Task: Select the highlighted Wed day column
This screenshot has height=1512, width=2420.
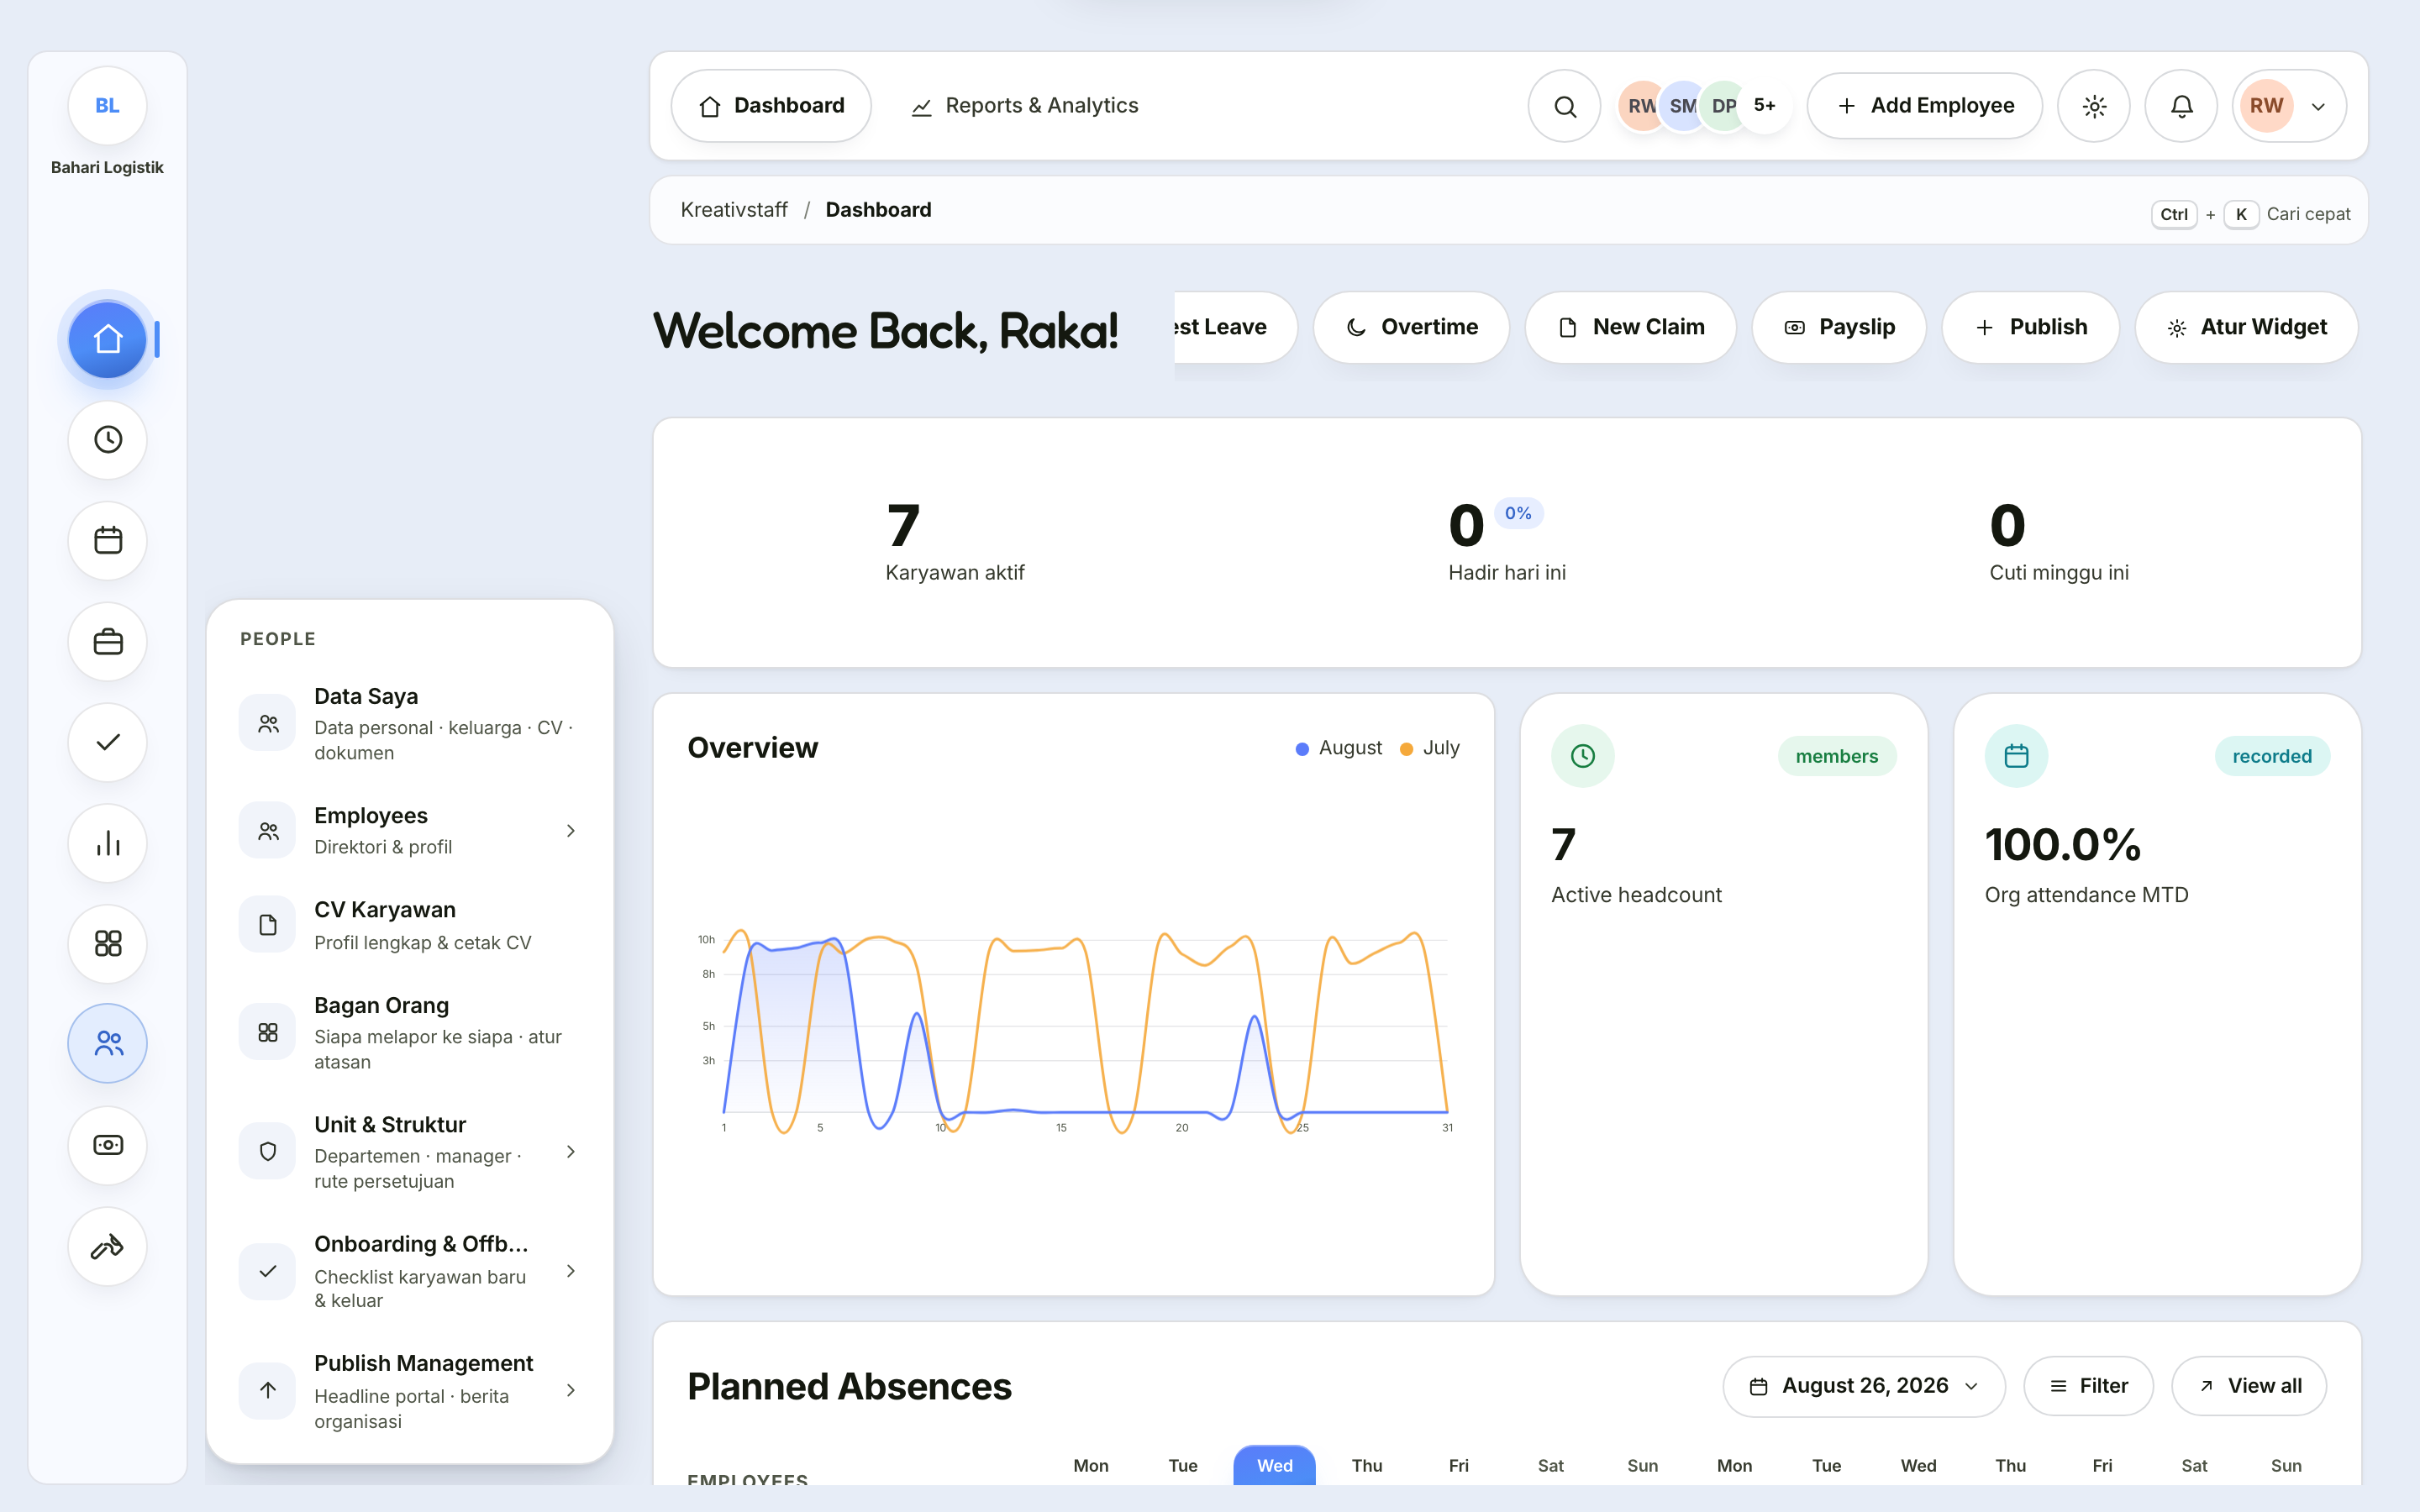Action: (x=1274, y=1465)
